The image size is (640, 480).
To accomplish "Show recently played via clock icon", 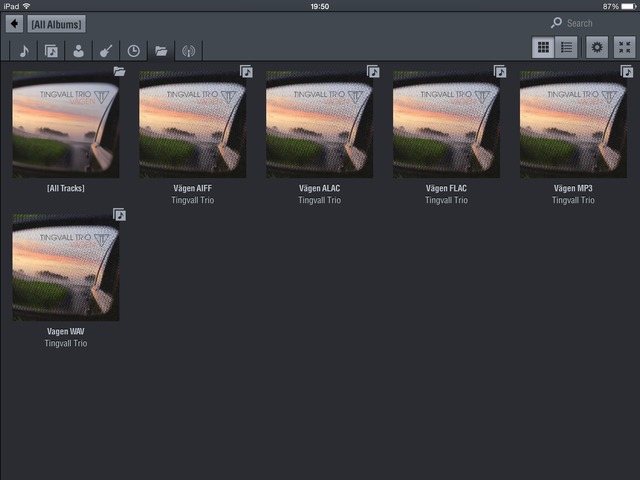I will click(x=133, y=51).
